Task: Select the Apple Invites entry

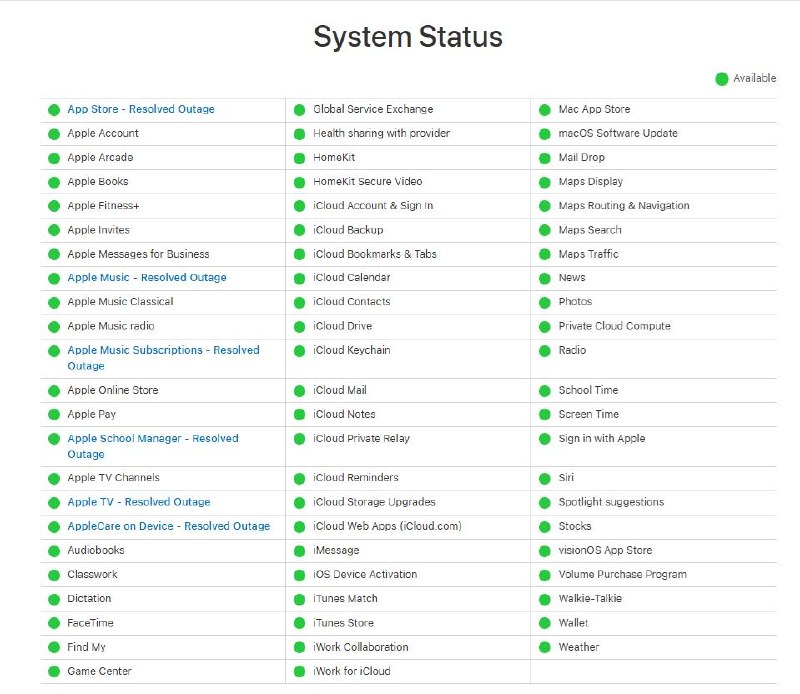Action: [98, 230]
